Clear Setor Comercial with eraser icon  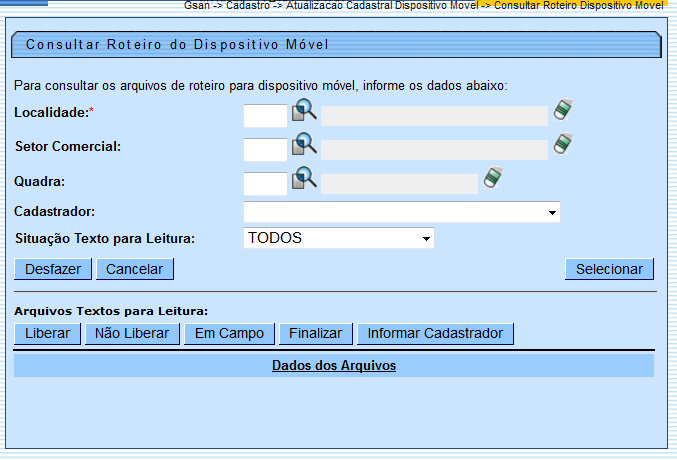(564, 145)
